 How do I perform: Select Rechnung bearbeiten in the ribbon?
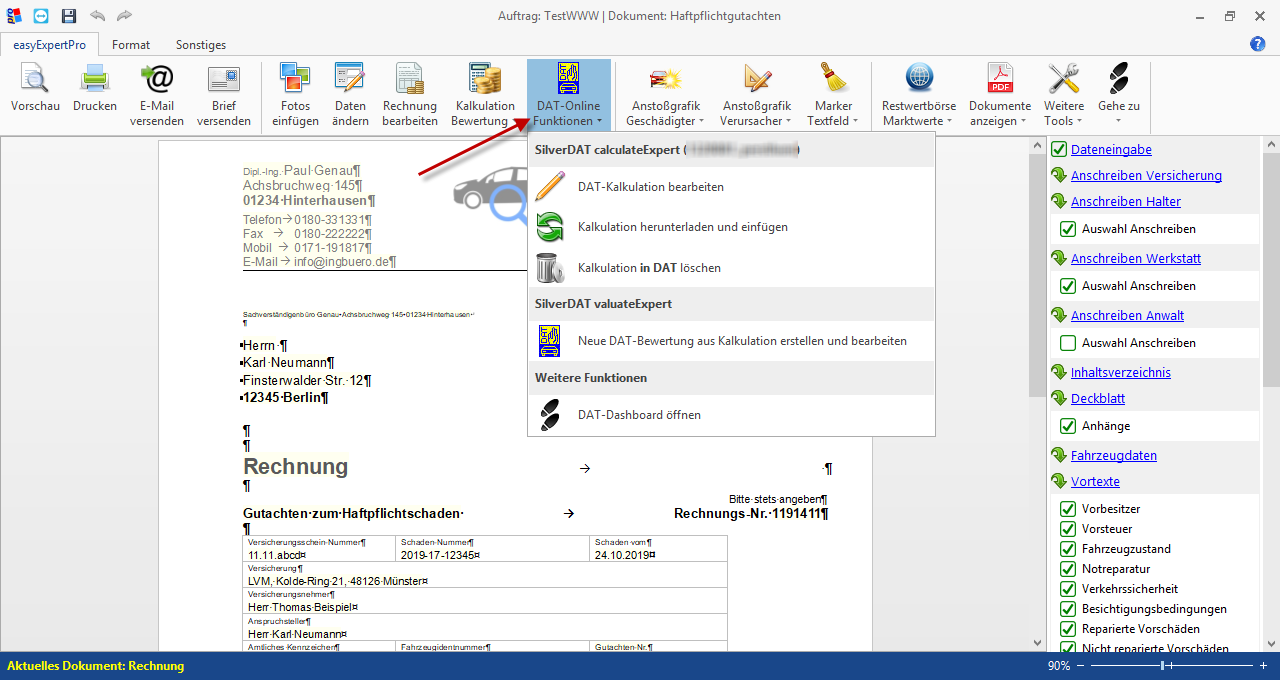click(410, 95)
